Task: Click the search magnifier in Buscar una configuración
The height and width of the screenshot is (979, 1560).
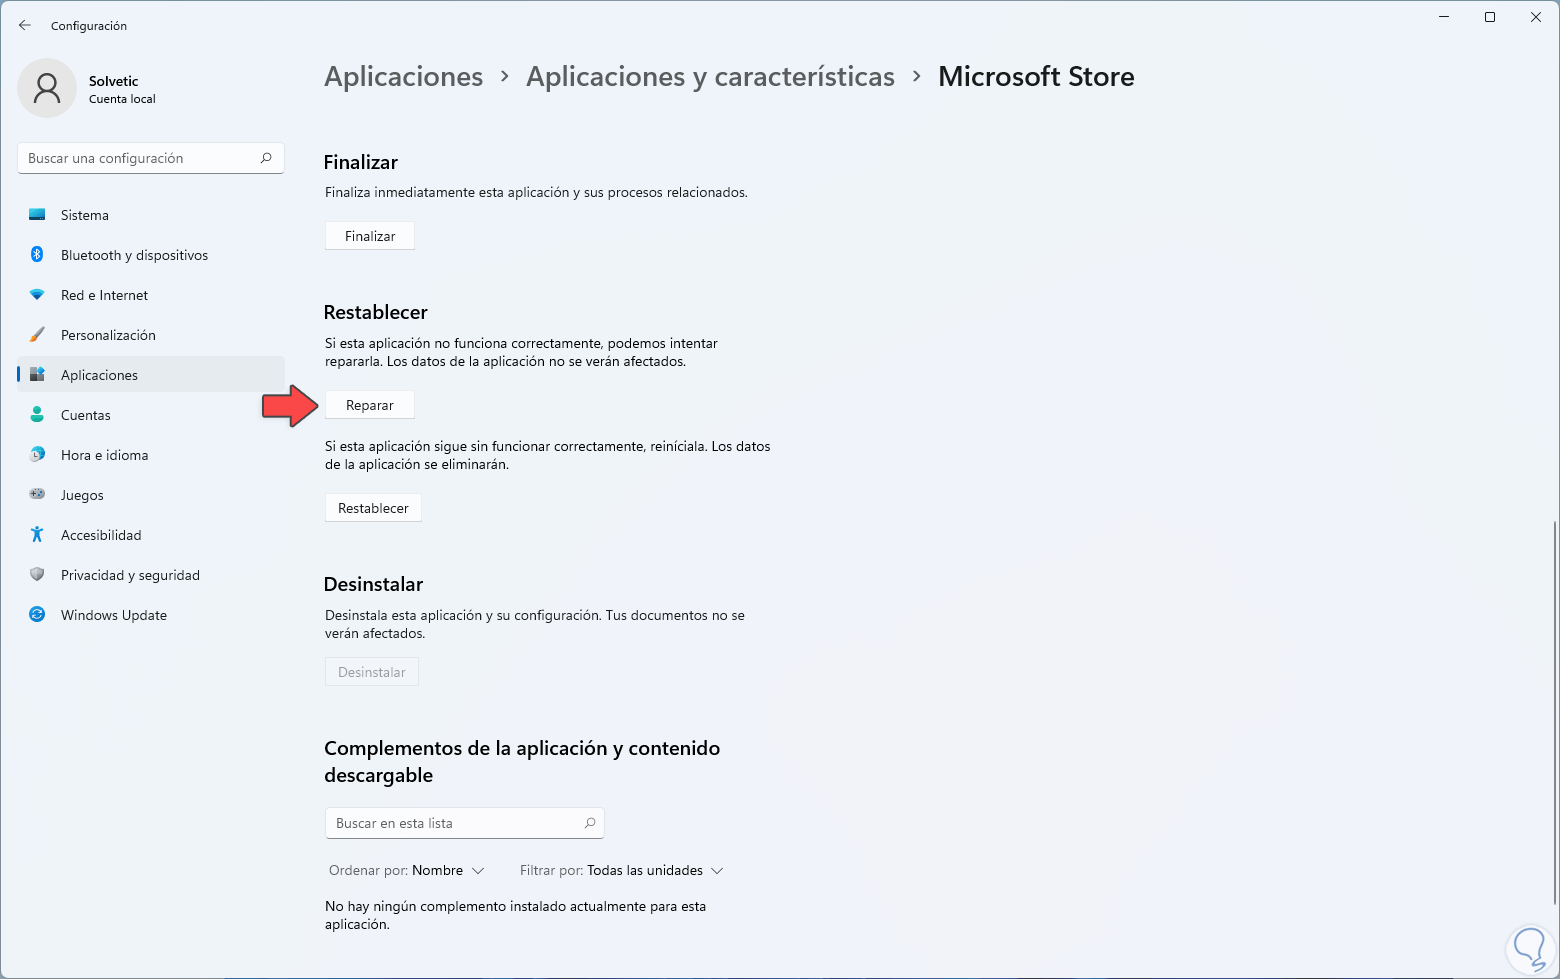Action: pos(266,158)
